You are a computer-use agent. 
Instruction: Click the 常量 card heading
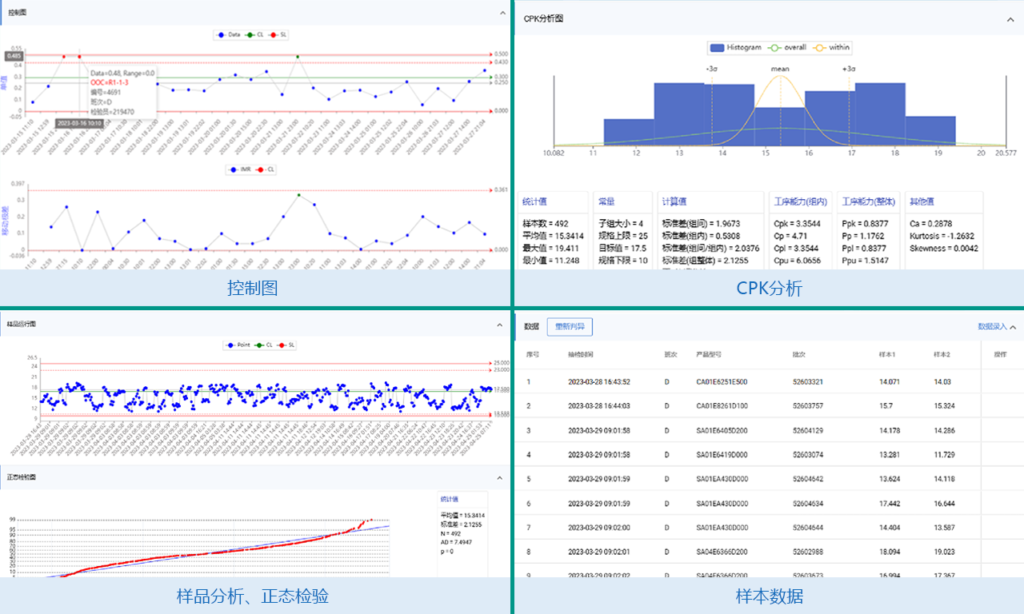click(607, 202)
